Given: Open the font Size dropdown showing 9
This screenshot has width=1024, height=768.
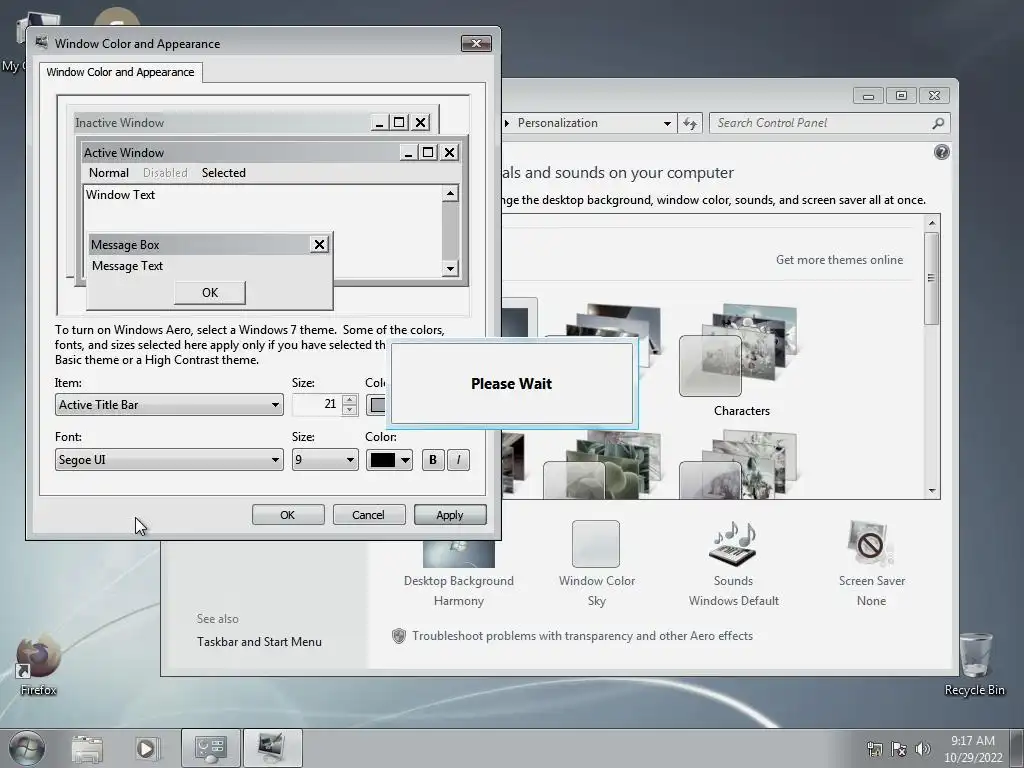Looking at the screenshot, I should (325, 460).
